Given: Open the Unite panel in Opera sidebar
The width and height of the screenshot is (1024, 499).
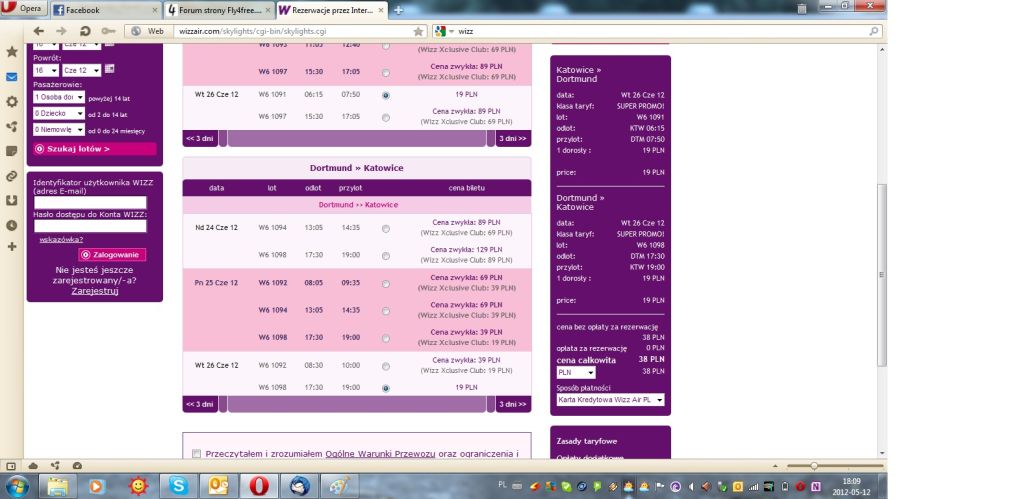Looking at the screenshot, I should point(12,127).
